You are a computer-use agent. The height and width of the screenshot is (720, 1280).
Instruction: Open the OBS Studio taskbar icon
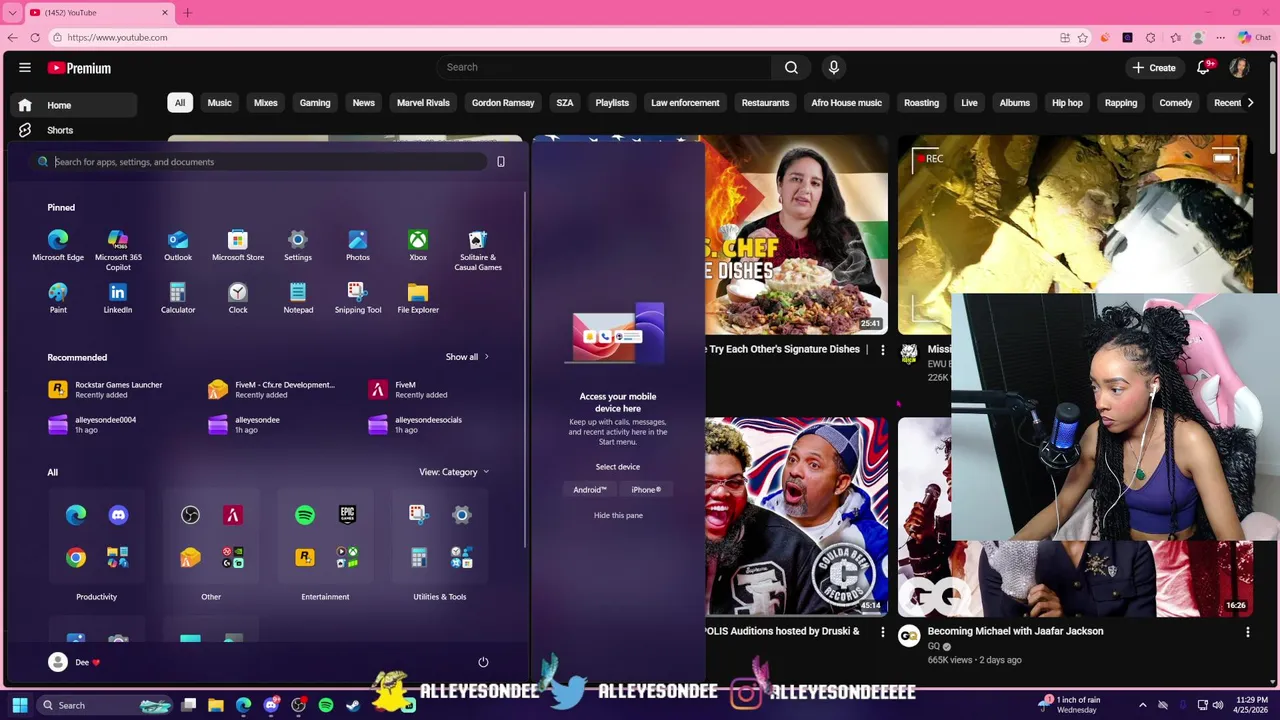[x=298, y=705]
